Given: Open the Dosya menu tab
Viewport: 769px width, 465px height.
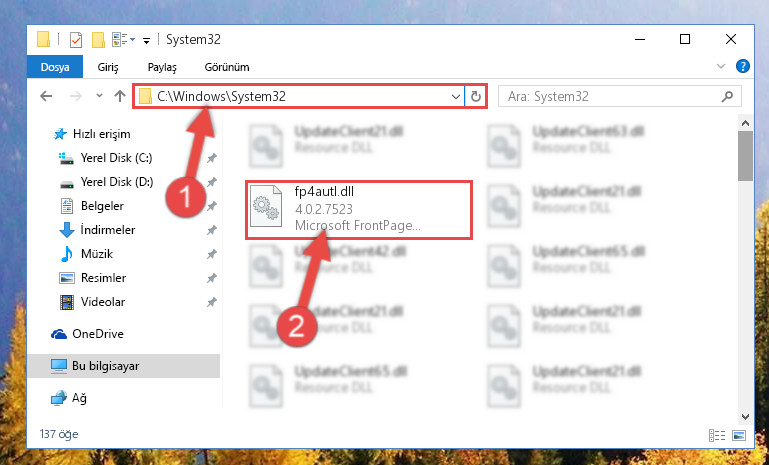Looking at the screenshot, I should click(55, 67).
